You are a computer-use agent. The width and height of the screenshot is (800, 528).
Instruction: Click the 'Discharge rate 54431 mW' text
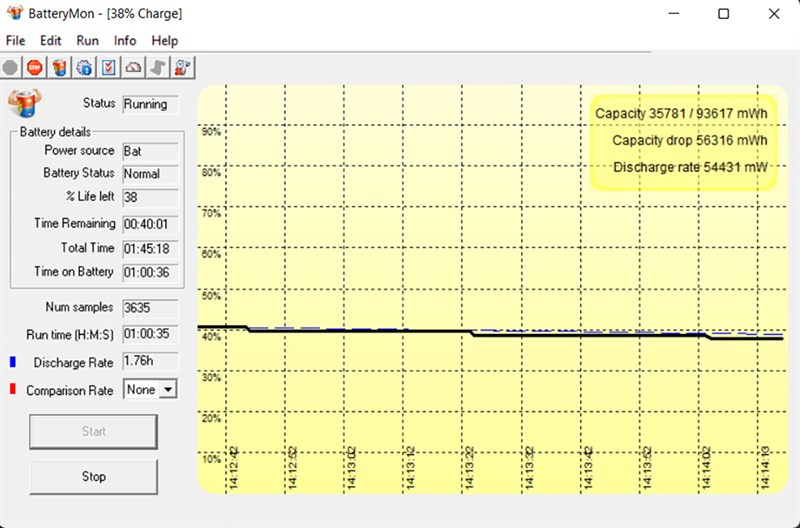(690, 167)
